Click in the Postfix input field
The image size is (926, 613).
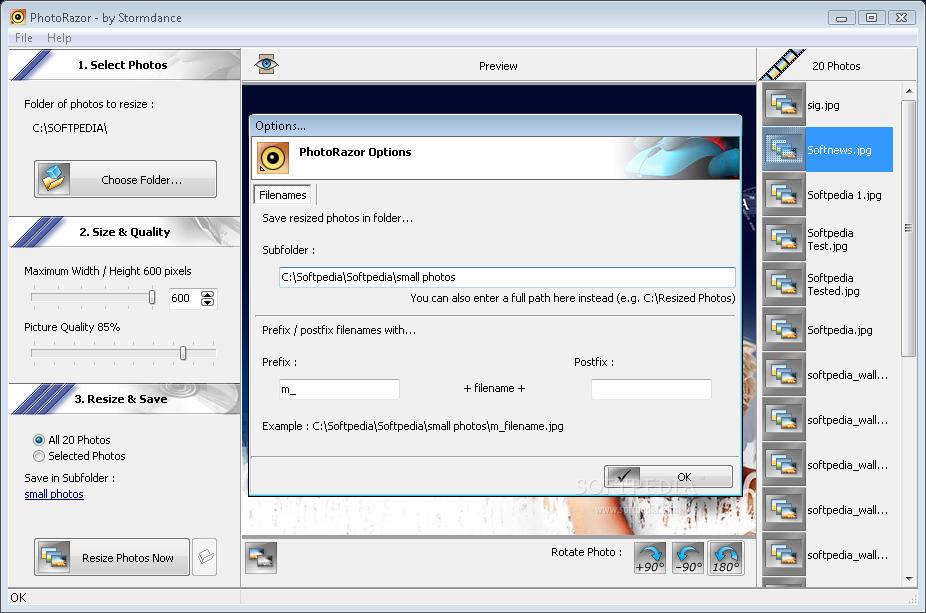[651, 389]
